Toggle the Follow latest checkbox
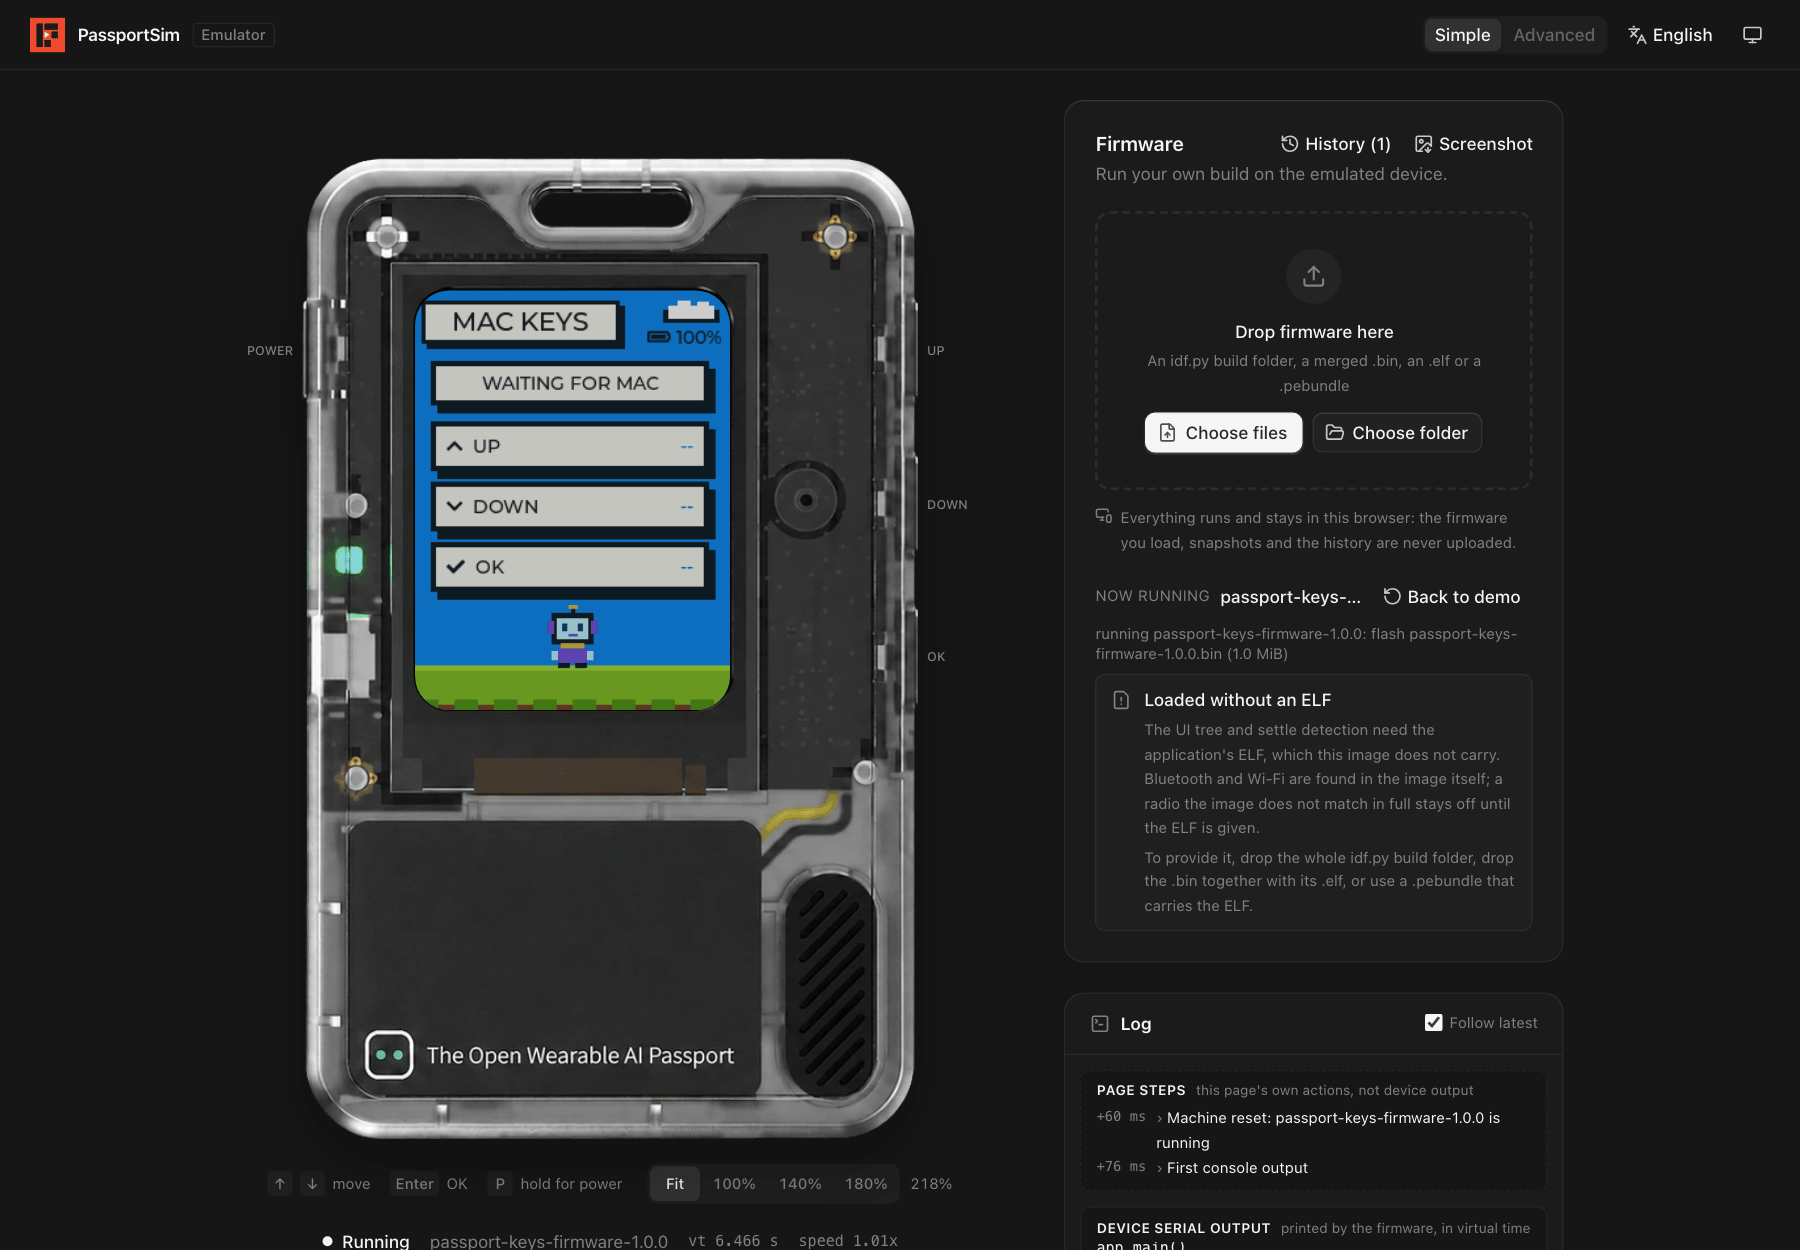 (1433, 1022)
